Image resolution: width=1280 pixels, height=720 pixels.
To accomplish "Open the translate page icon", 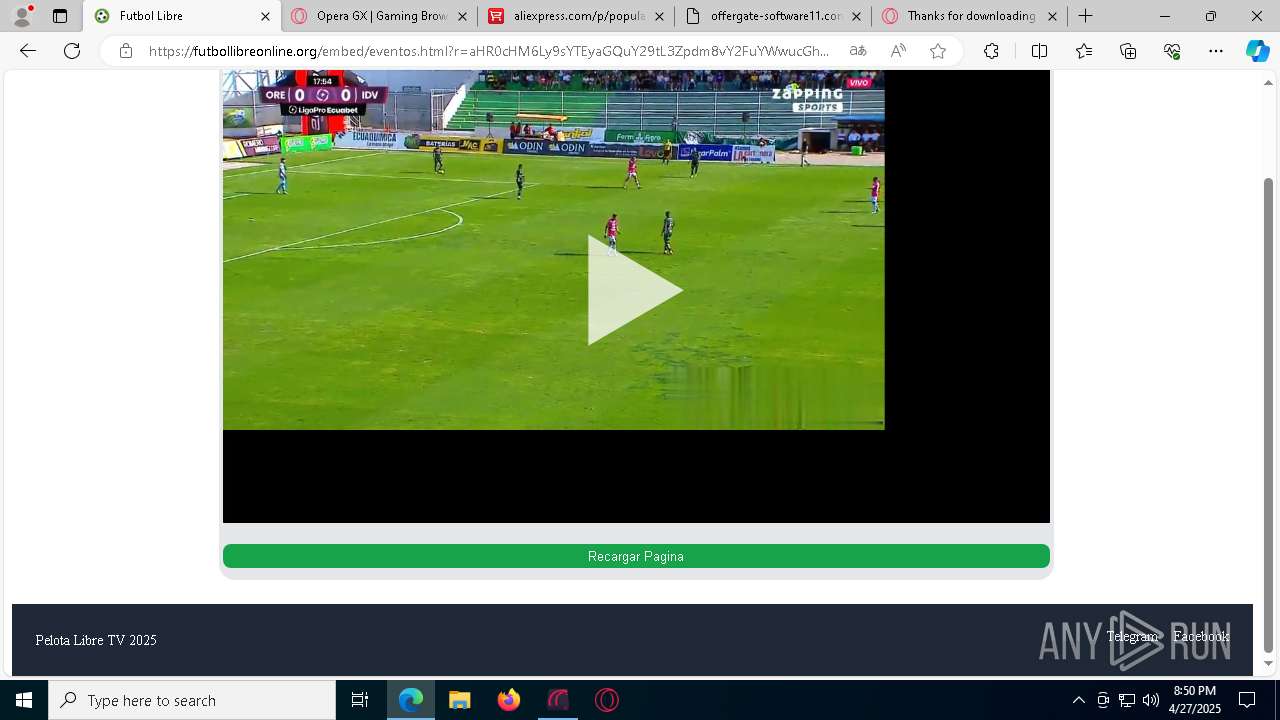I will pos(858,51).
